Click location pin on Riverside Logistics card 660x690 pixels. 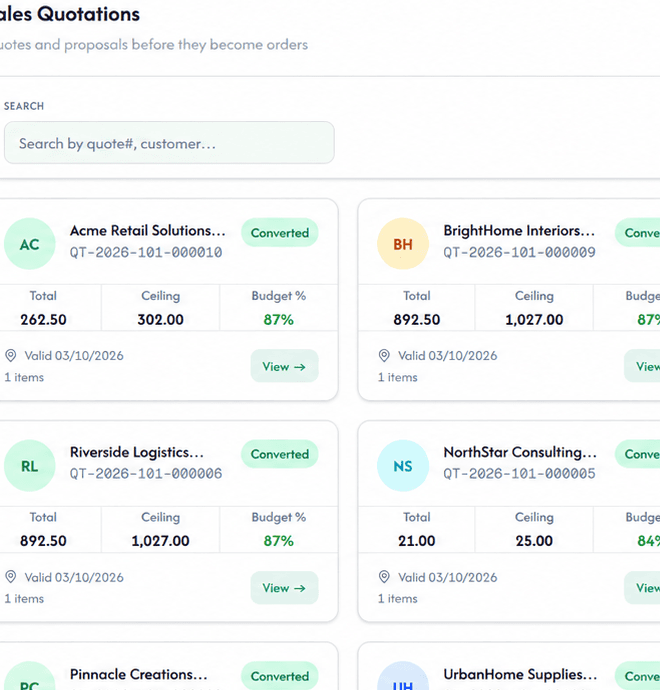pos(11,577)
